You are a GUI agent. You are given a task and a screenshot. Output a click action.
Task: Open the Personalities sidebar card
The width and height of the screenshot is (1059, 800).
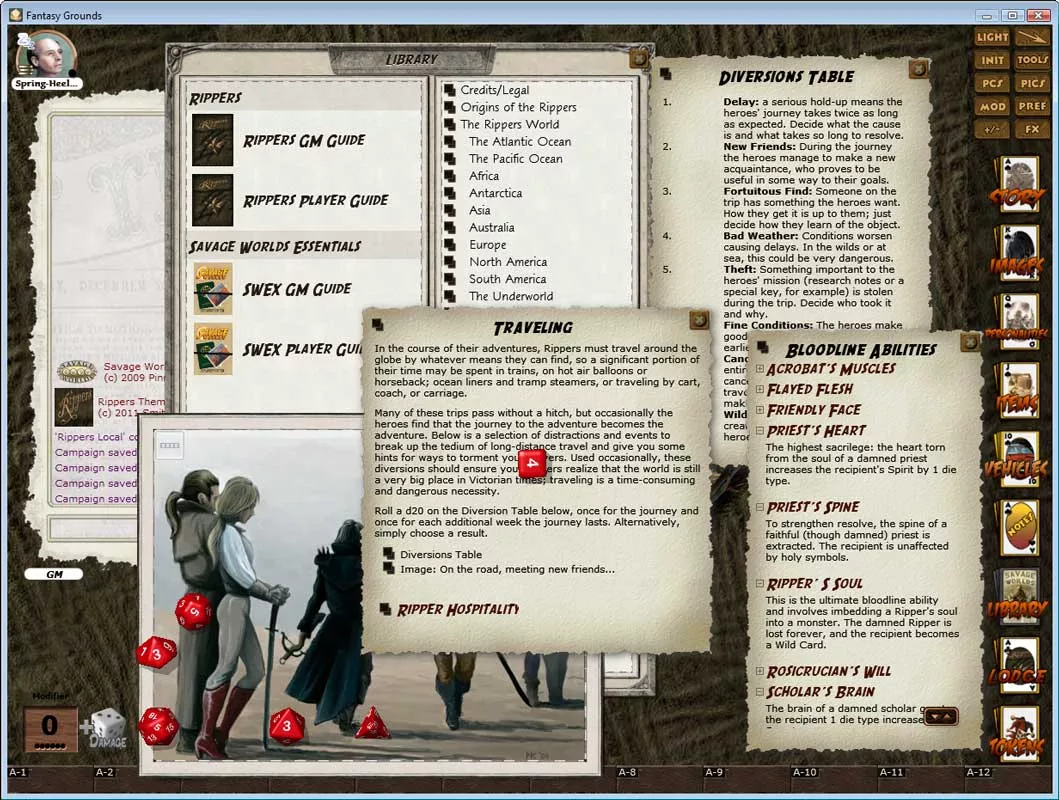pos(1017,322)
